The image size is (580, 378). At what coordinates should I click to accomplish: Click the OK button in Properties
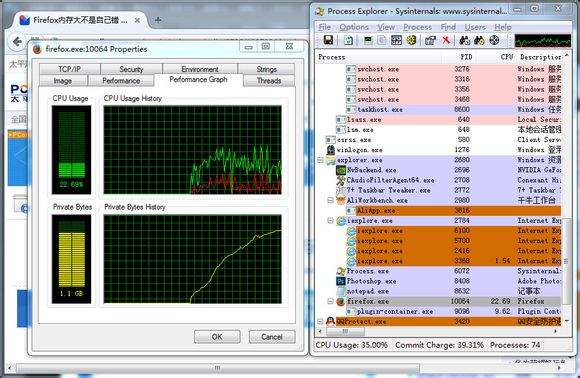pyautogui.click(x=217, y=337)
